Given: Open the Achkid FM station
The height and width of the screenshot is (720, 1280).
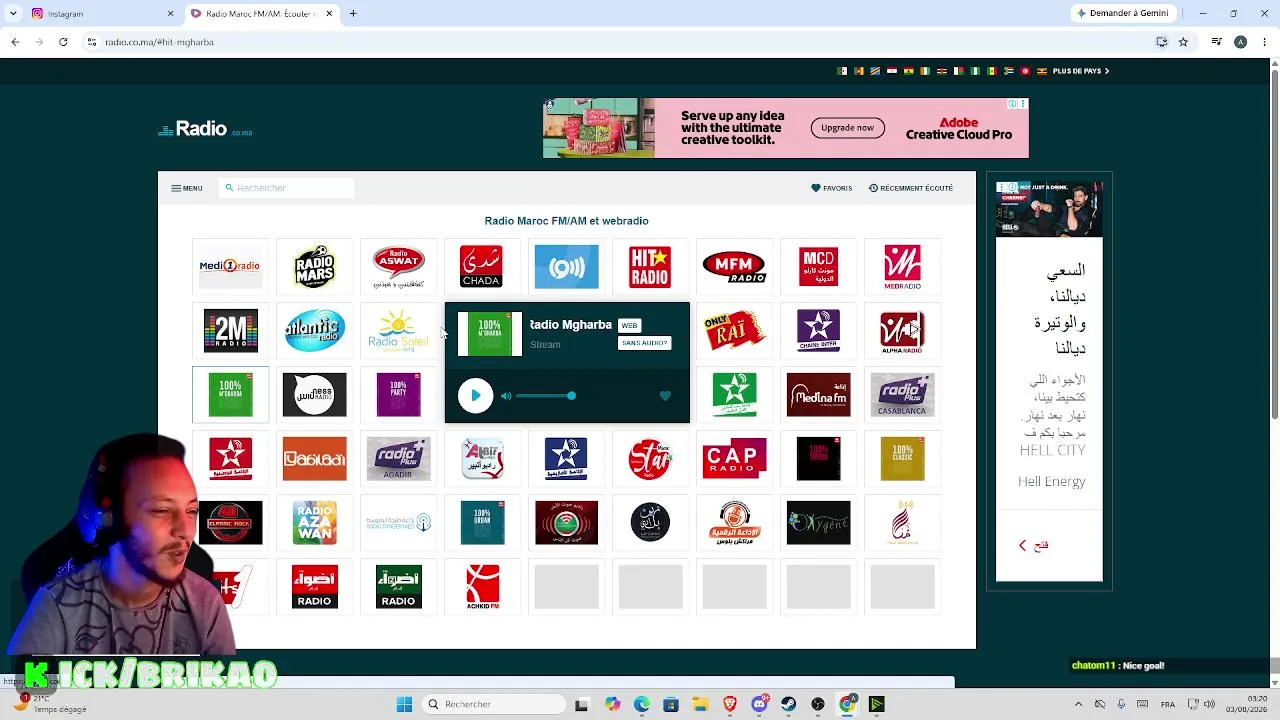Looking at the screenshot, I should point(482,587).
